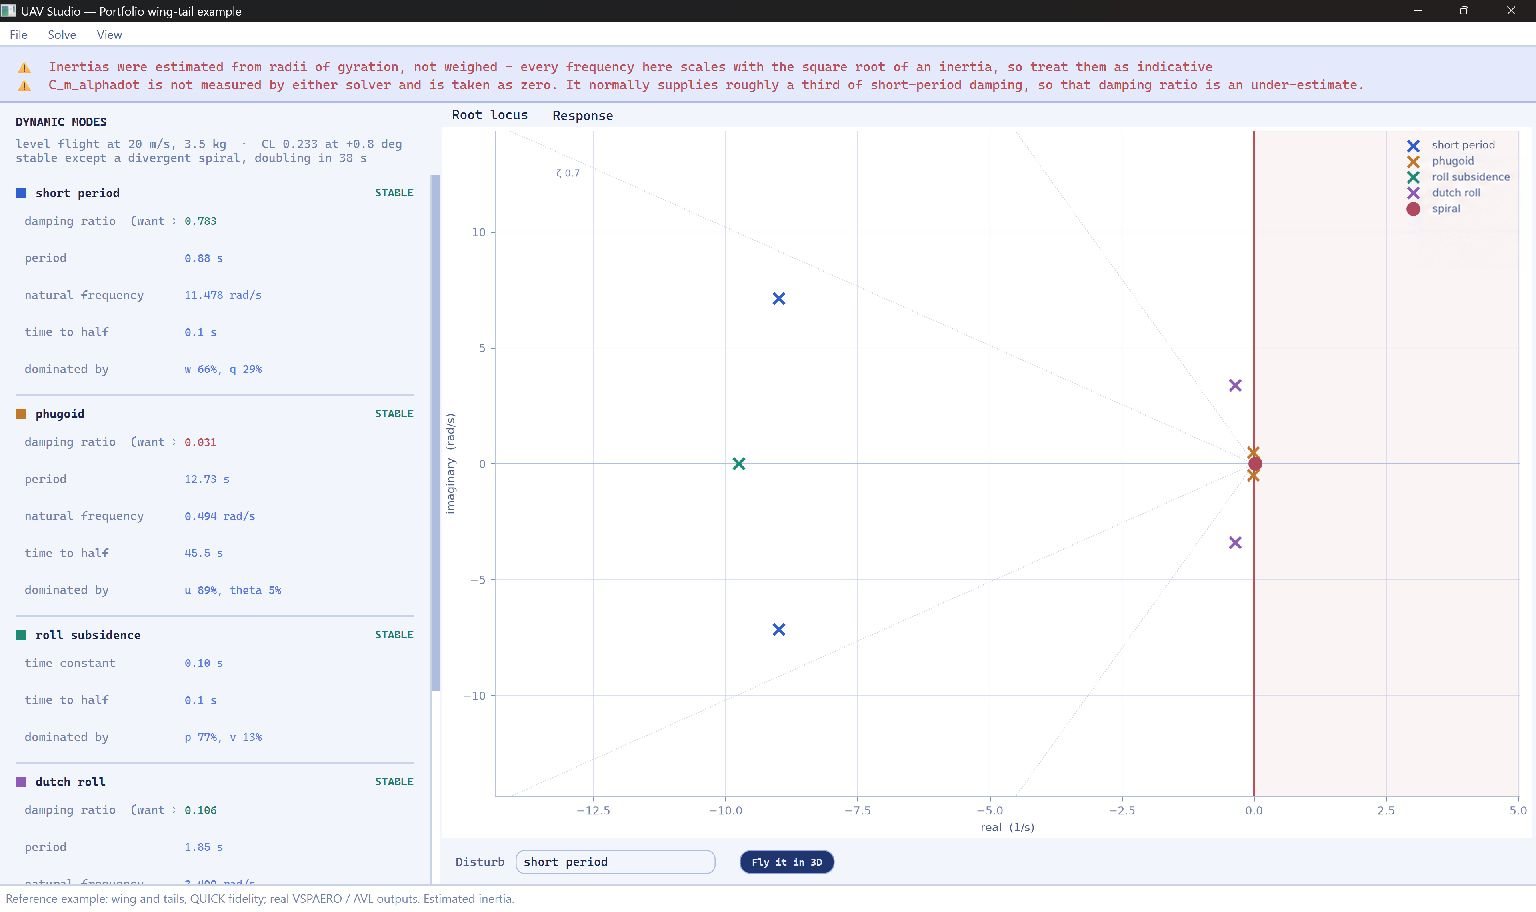Click the phugoid time to half 45.5 s

[x=203, y=553]
